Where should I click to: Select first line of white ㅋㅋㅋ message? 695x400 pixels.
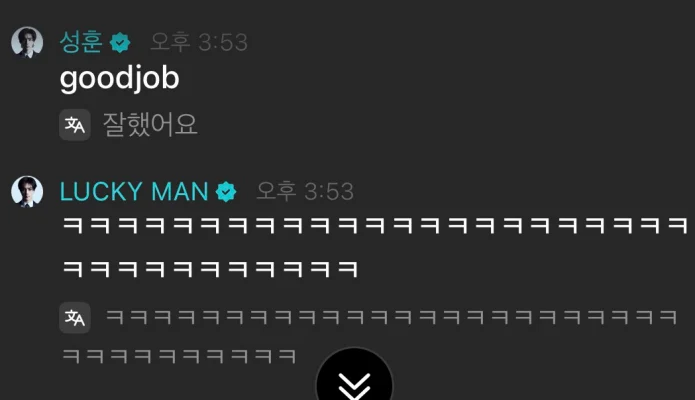[x=375, y=225]
